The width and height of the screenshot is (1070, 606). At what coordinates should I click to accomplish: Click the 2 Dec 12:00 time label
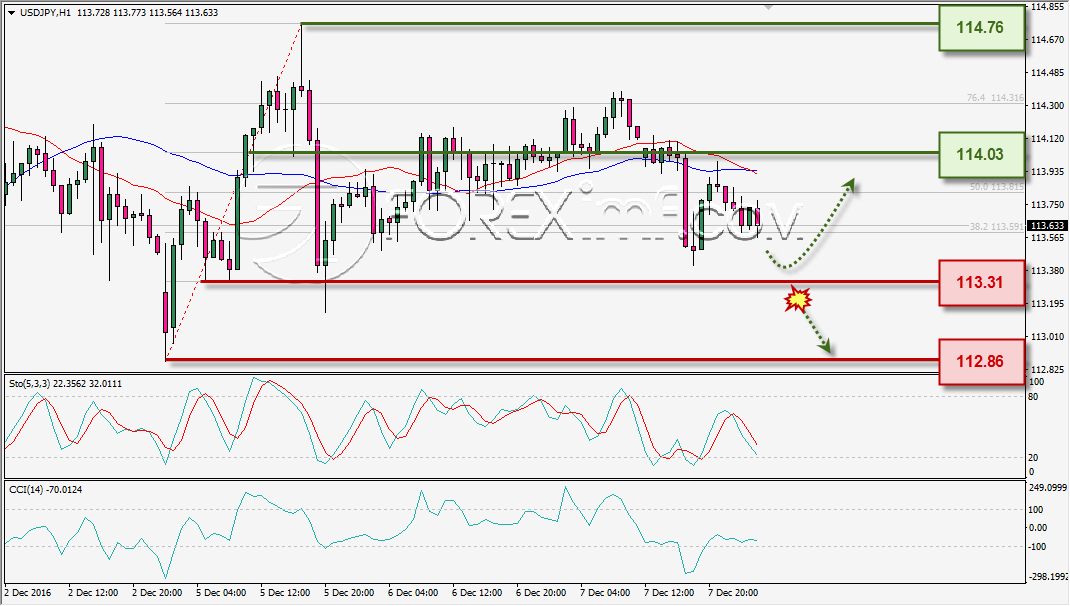93,592
